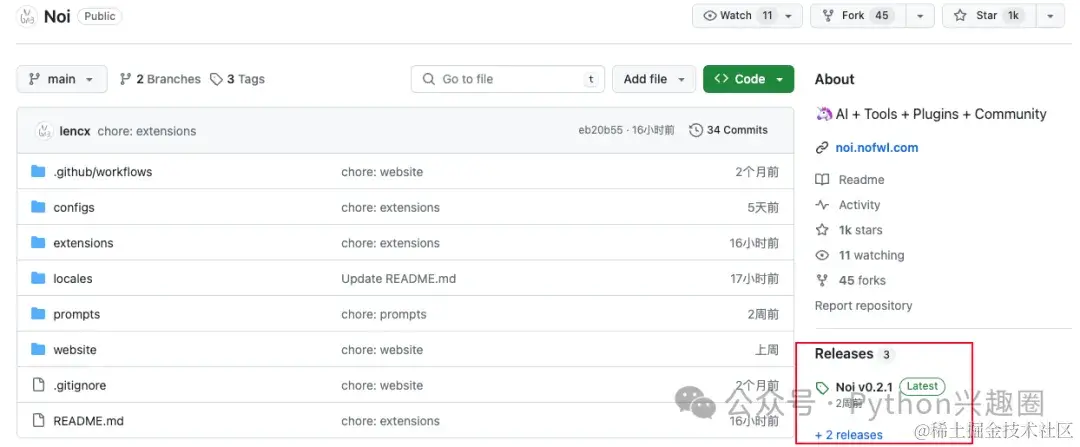Click the link chain icon beside noi.nofwl.com
This screenshot has height=447, width=1080.
point(822,147)
